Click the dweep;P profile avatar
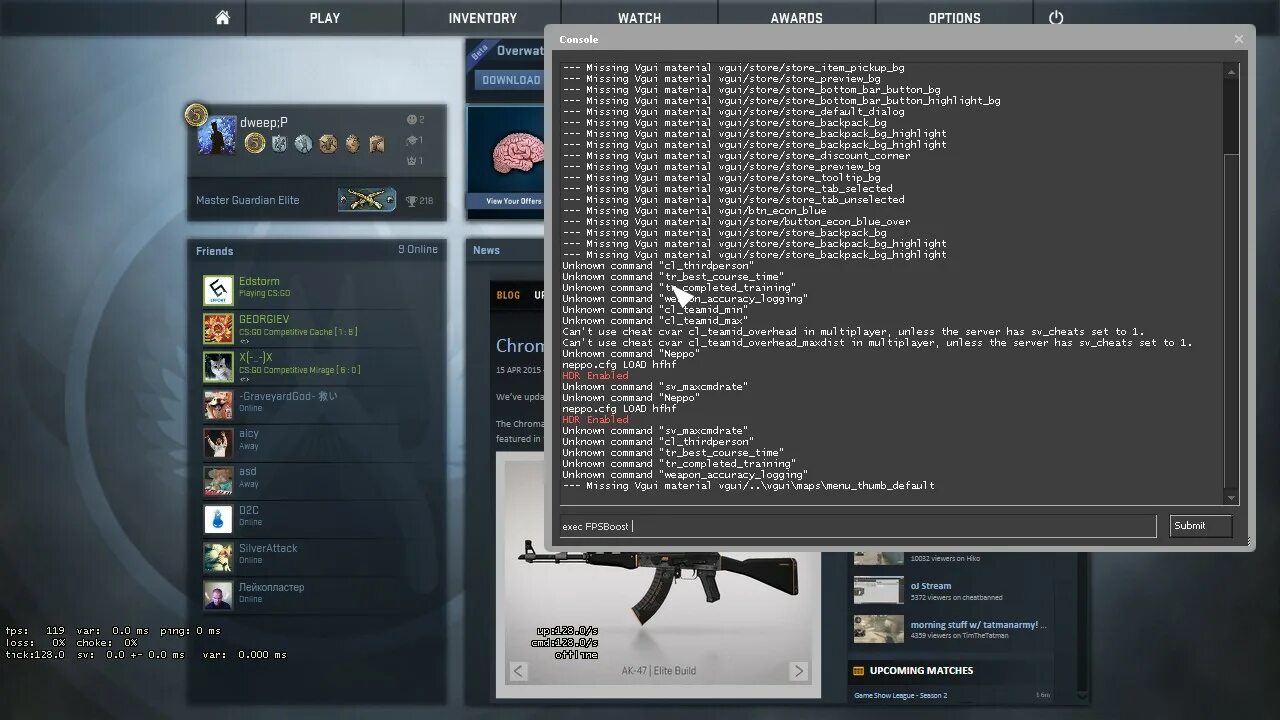 [x=217, y=135]
